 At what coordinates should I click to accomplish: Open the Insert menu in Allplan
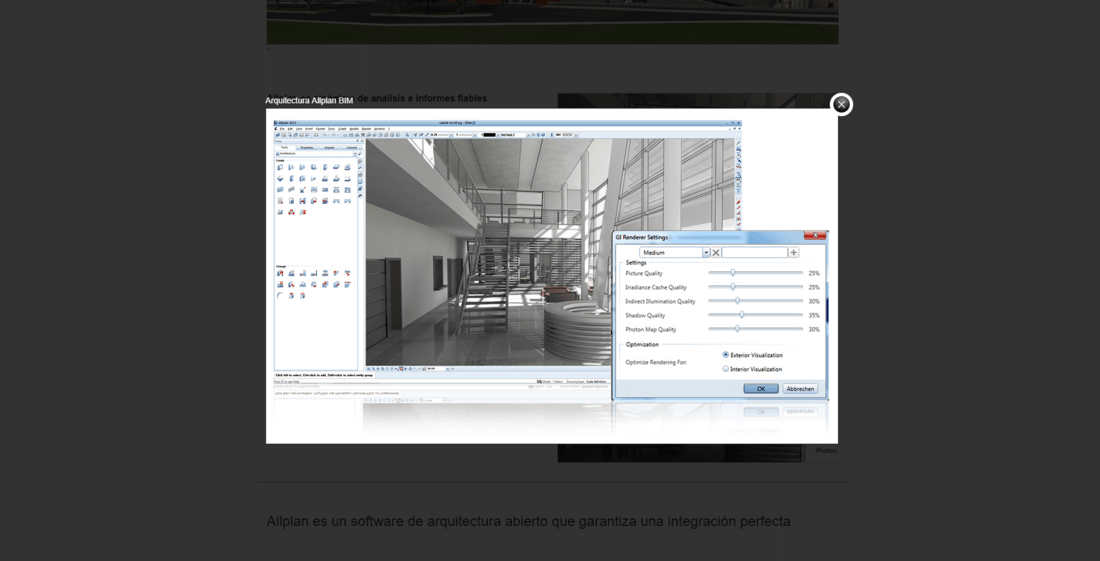pos(309,129)
